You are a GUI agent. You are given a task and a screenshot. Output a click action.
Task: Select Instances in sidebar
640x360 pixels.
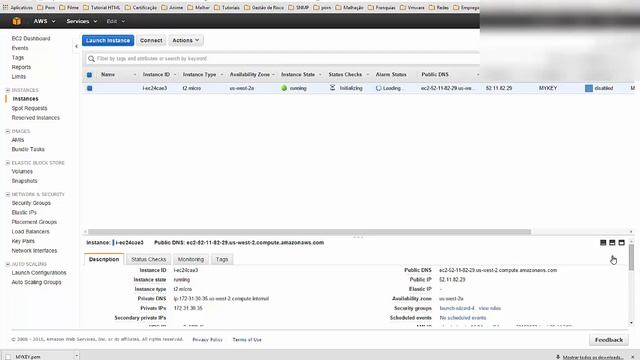tap(25, 99)
